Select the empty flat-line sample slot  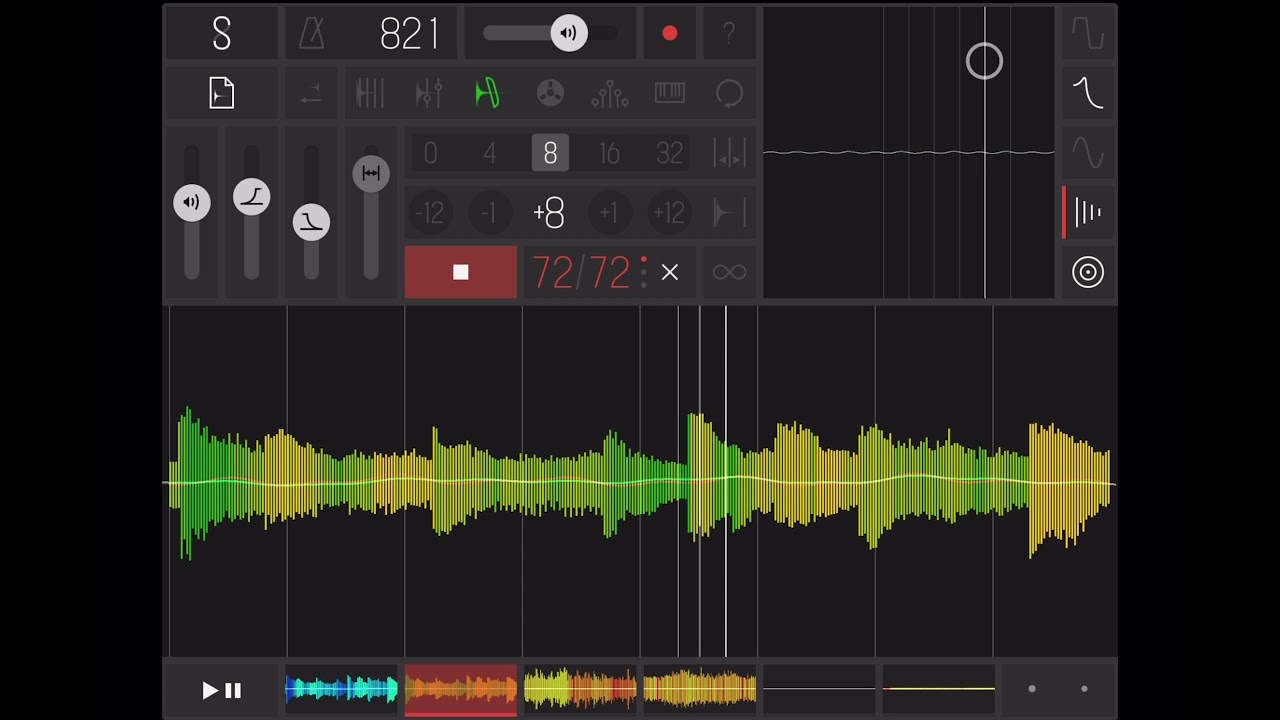[819, 689]
